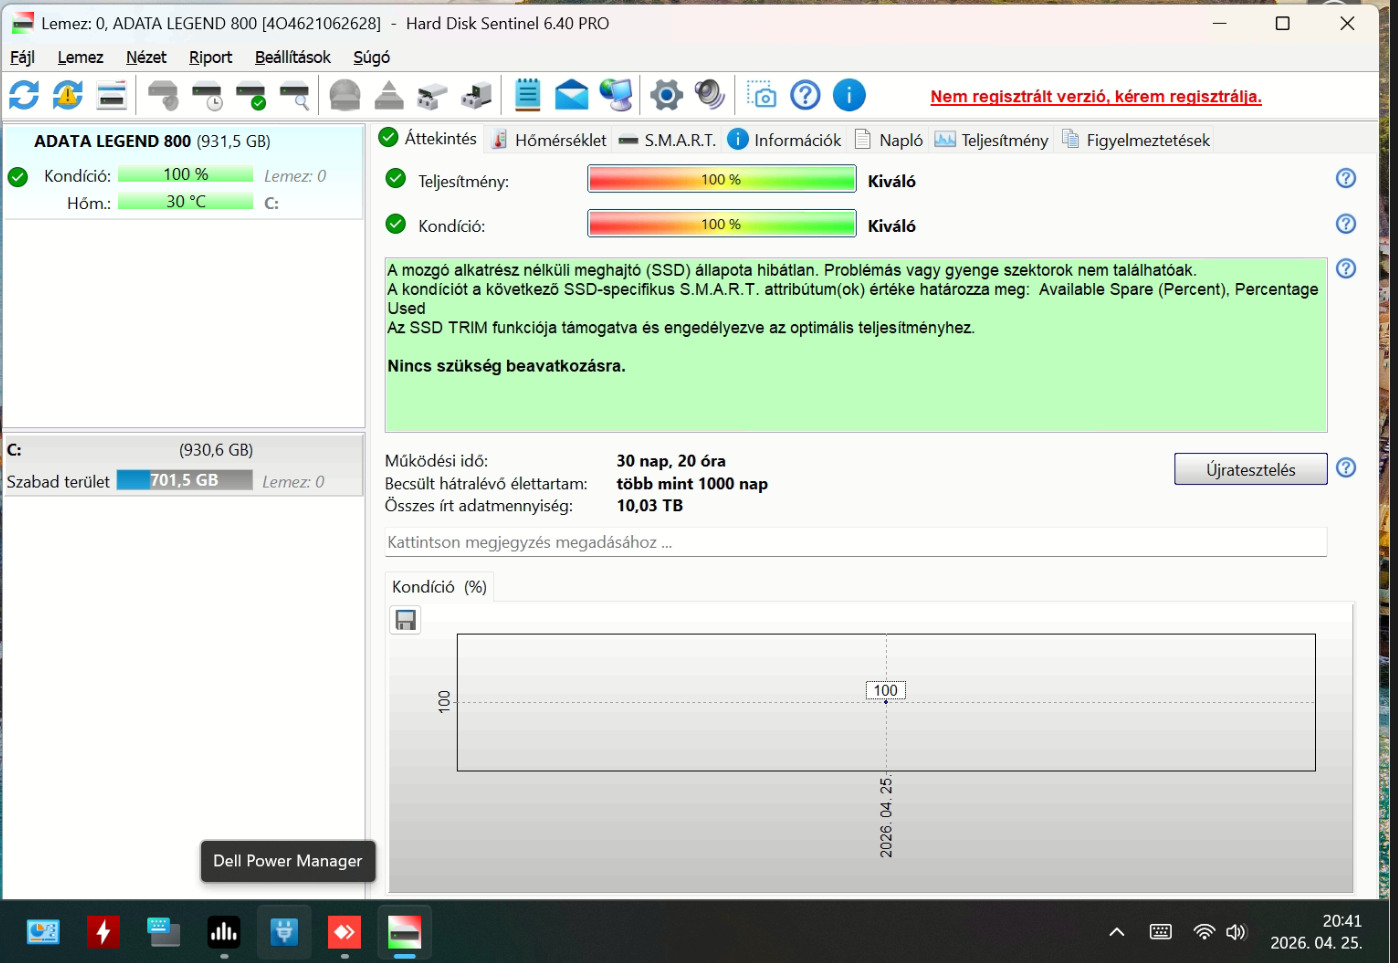Open the Beállítások menu
This screenshot has width=1398, height=963.
(x=292, y=57)
